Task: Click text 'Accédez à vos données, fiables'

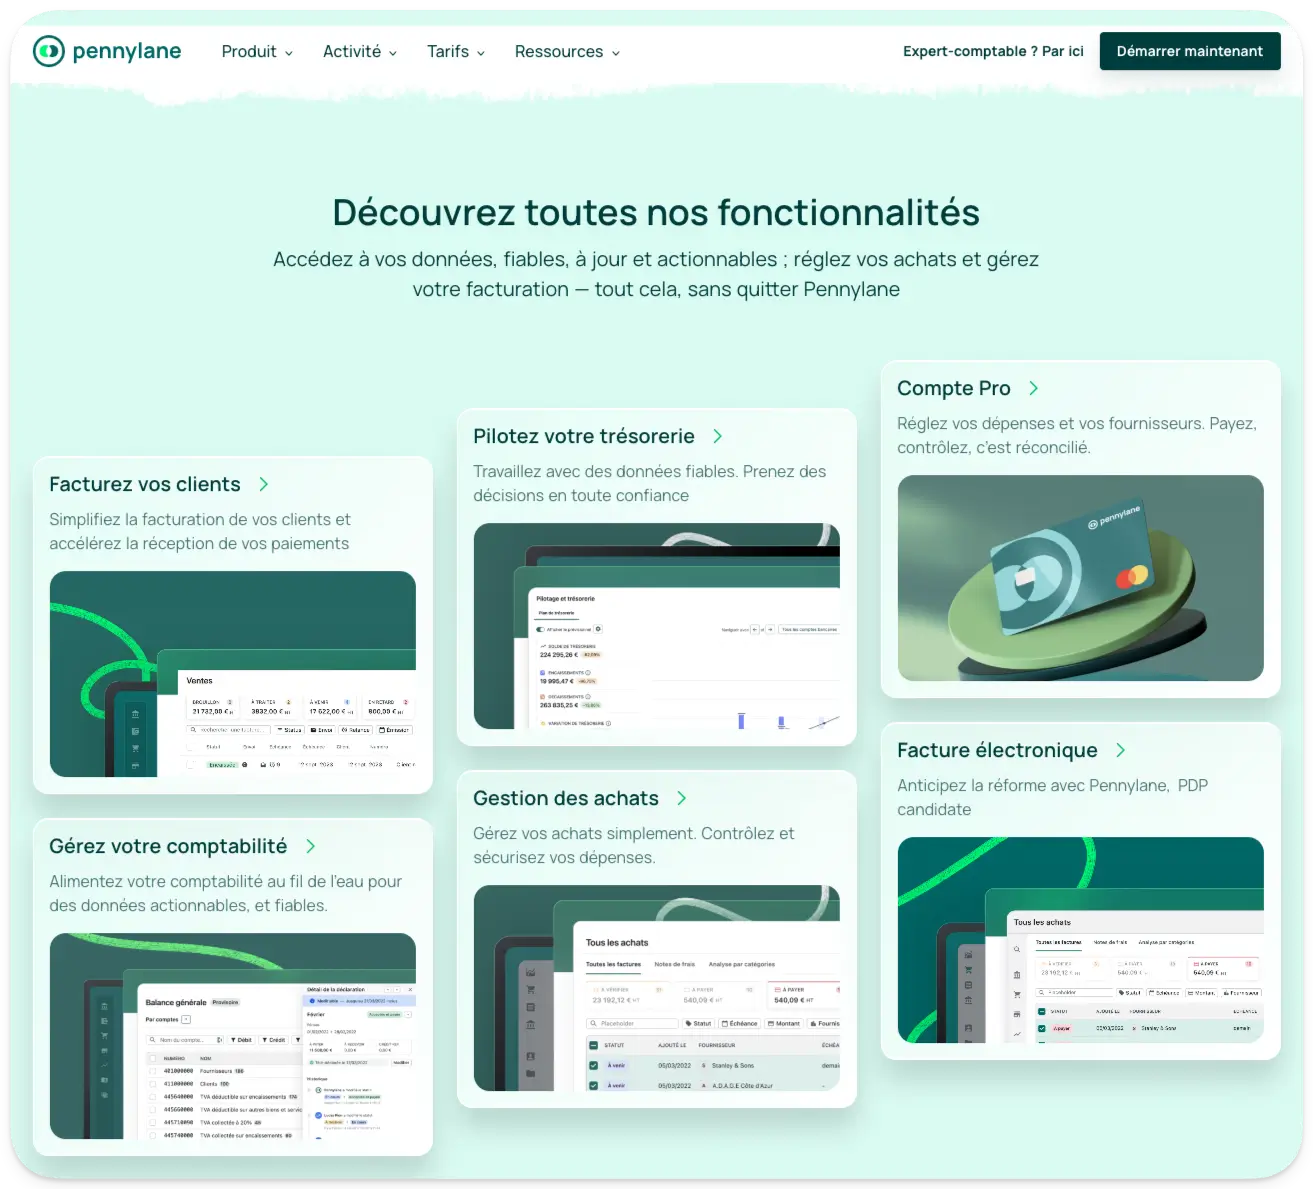Action: pos(420,260)
